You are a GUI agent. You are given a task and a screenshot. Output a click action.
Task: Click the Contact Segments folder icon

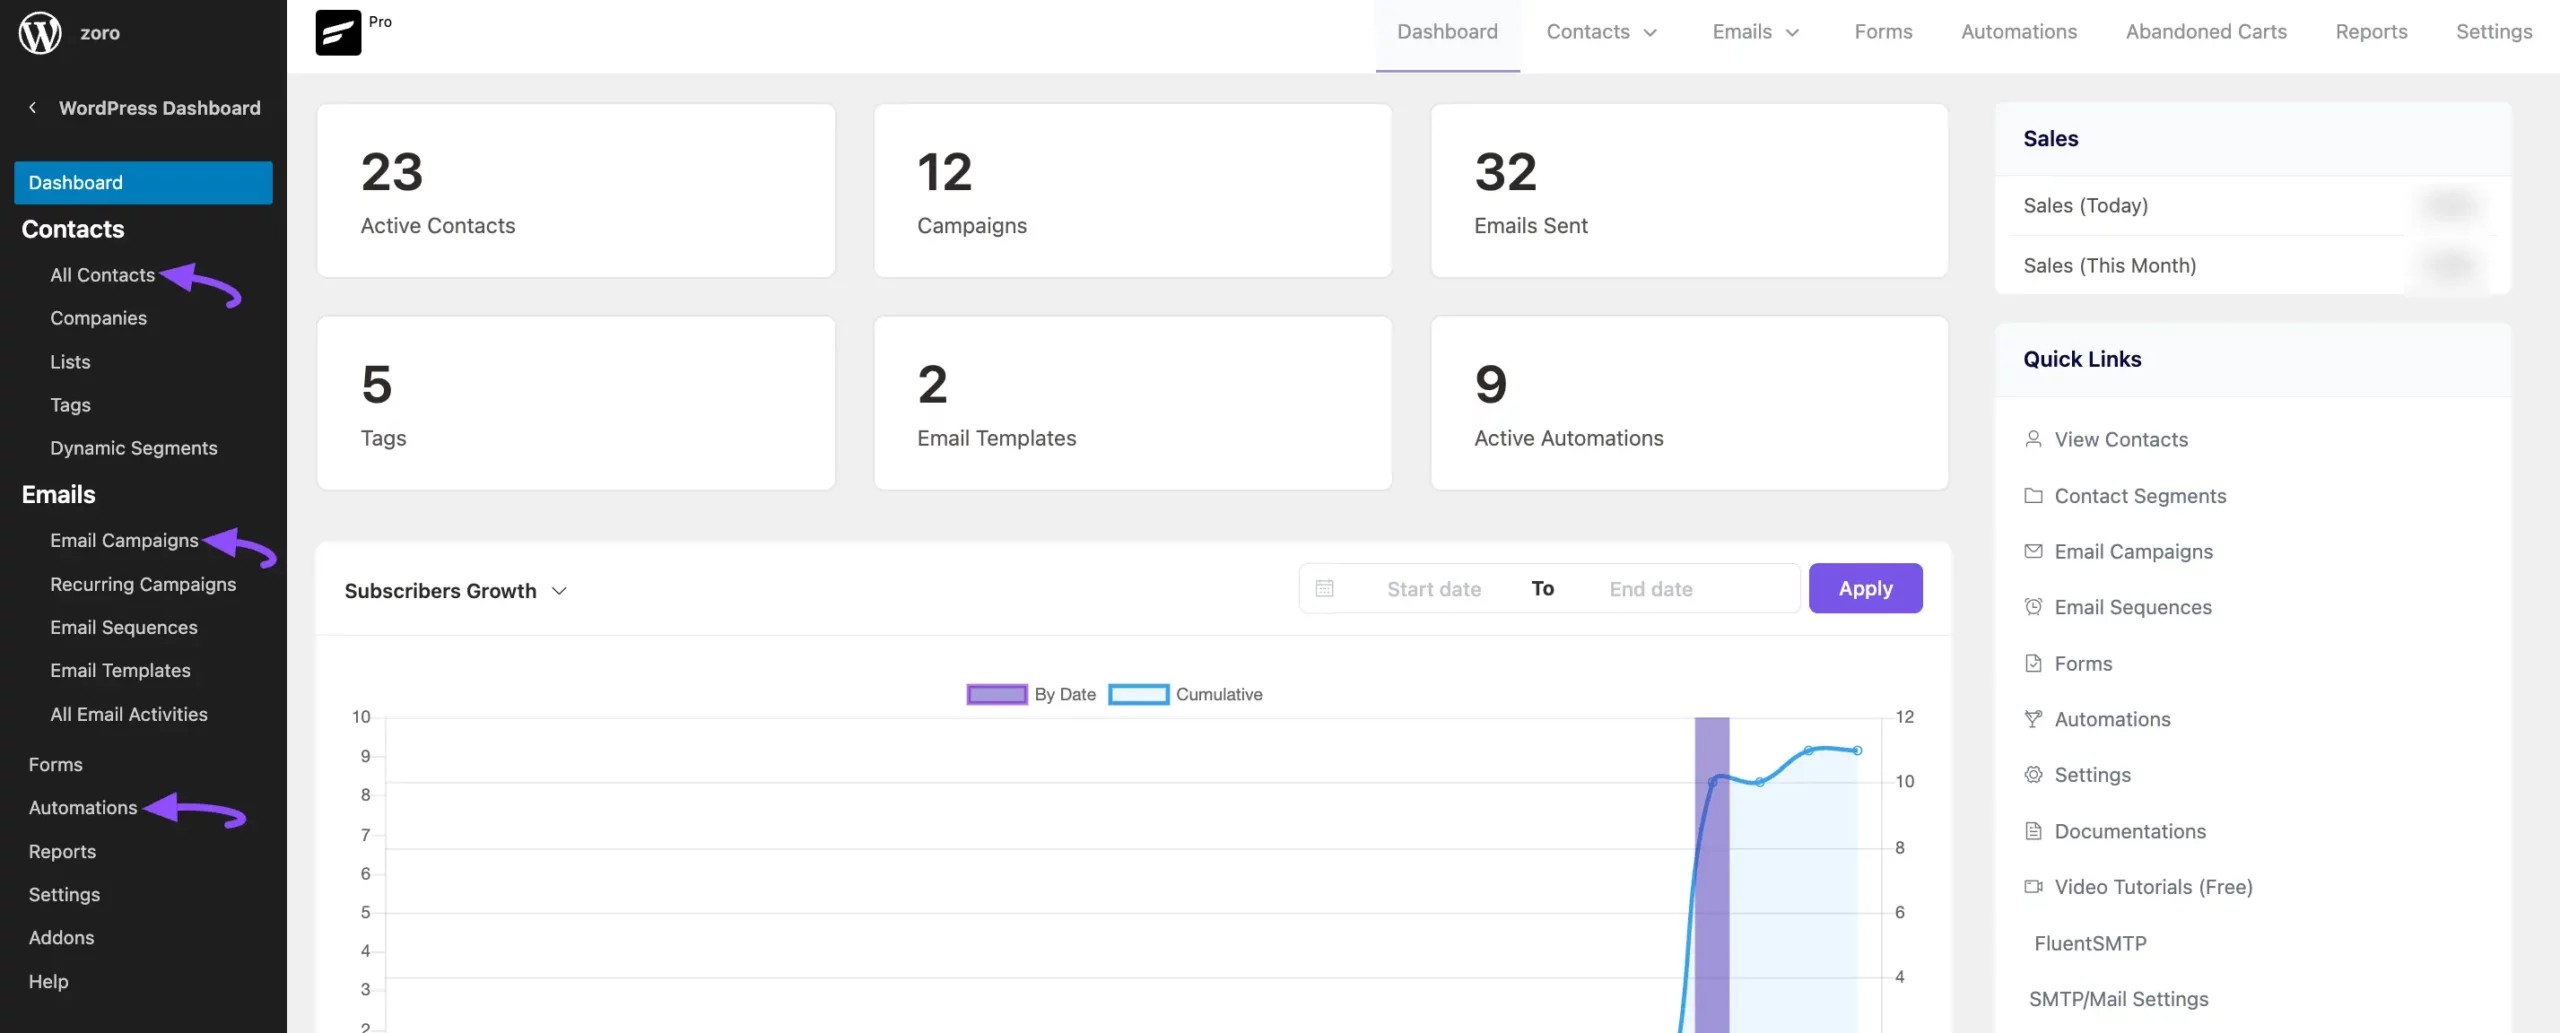2033,495
